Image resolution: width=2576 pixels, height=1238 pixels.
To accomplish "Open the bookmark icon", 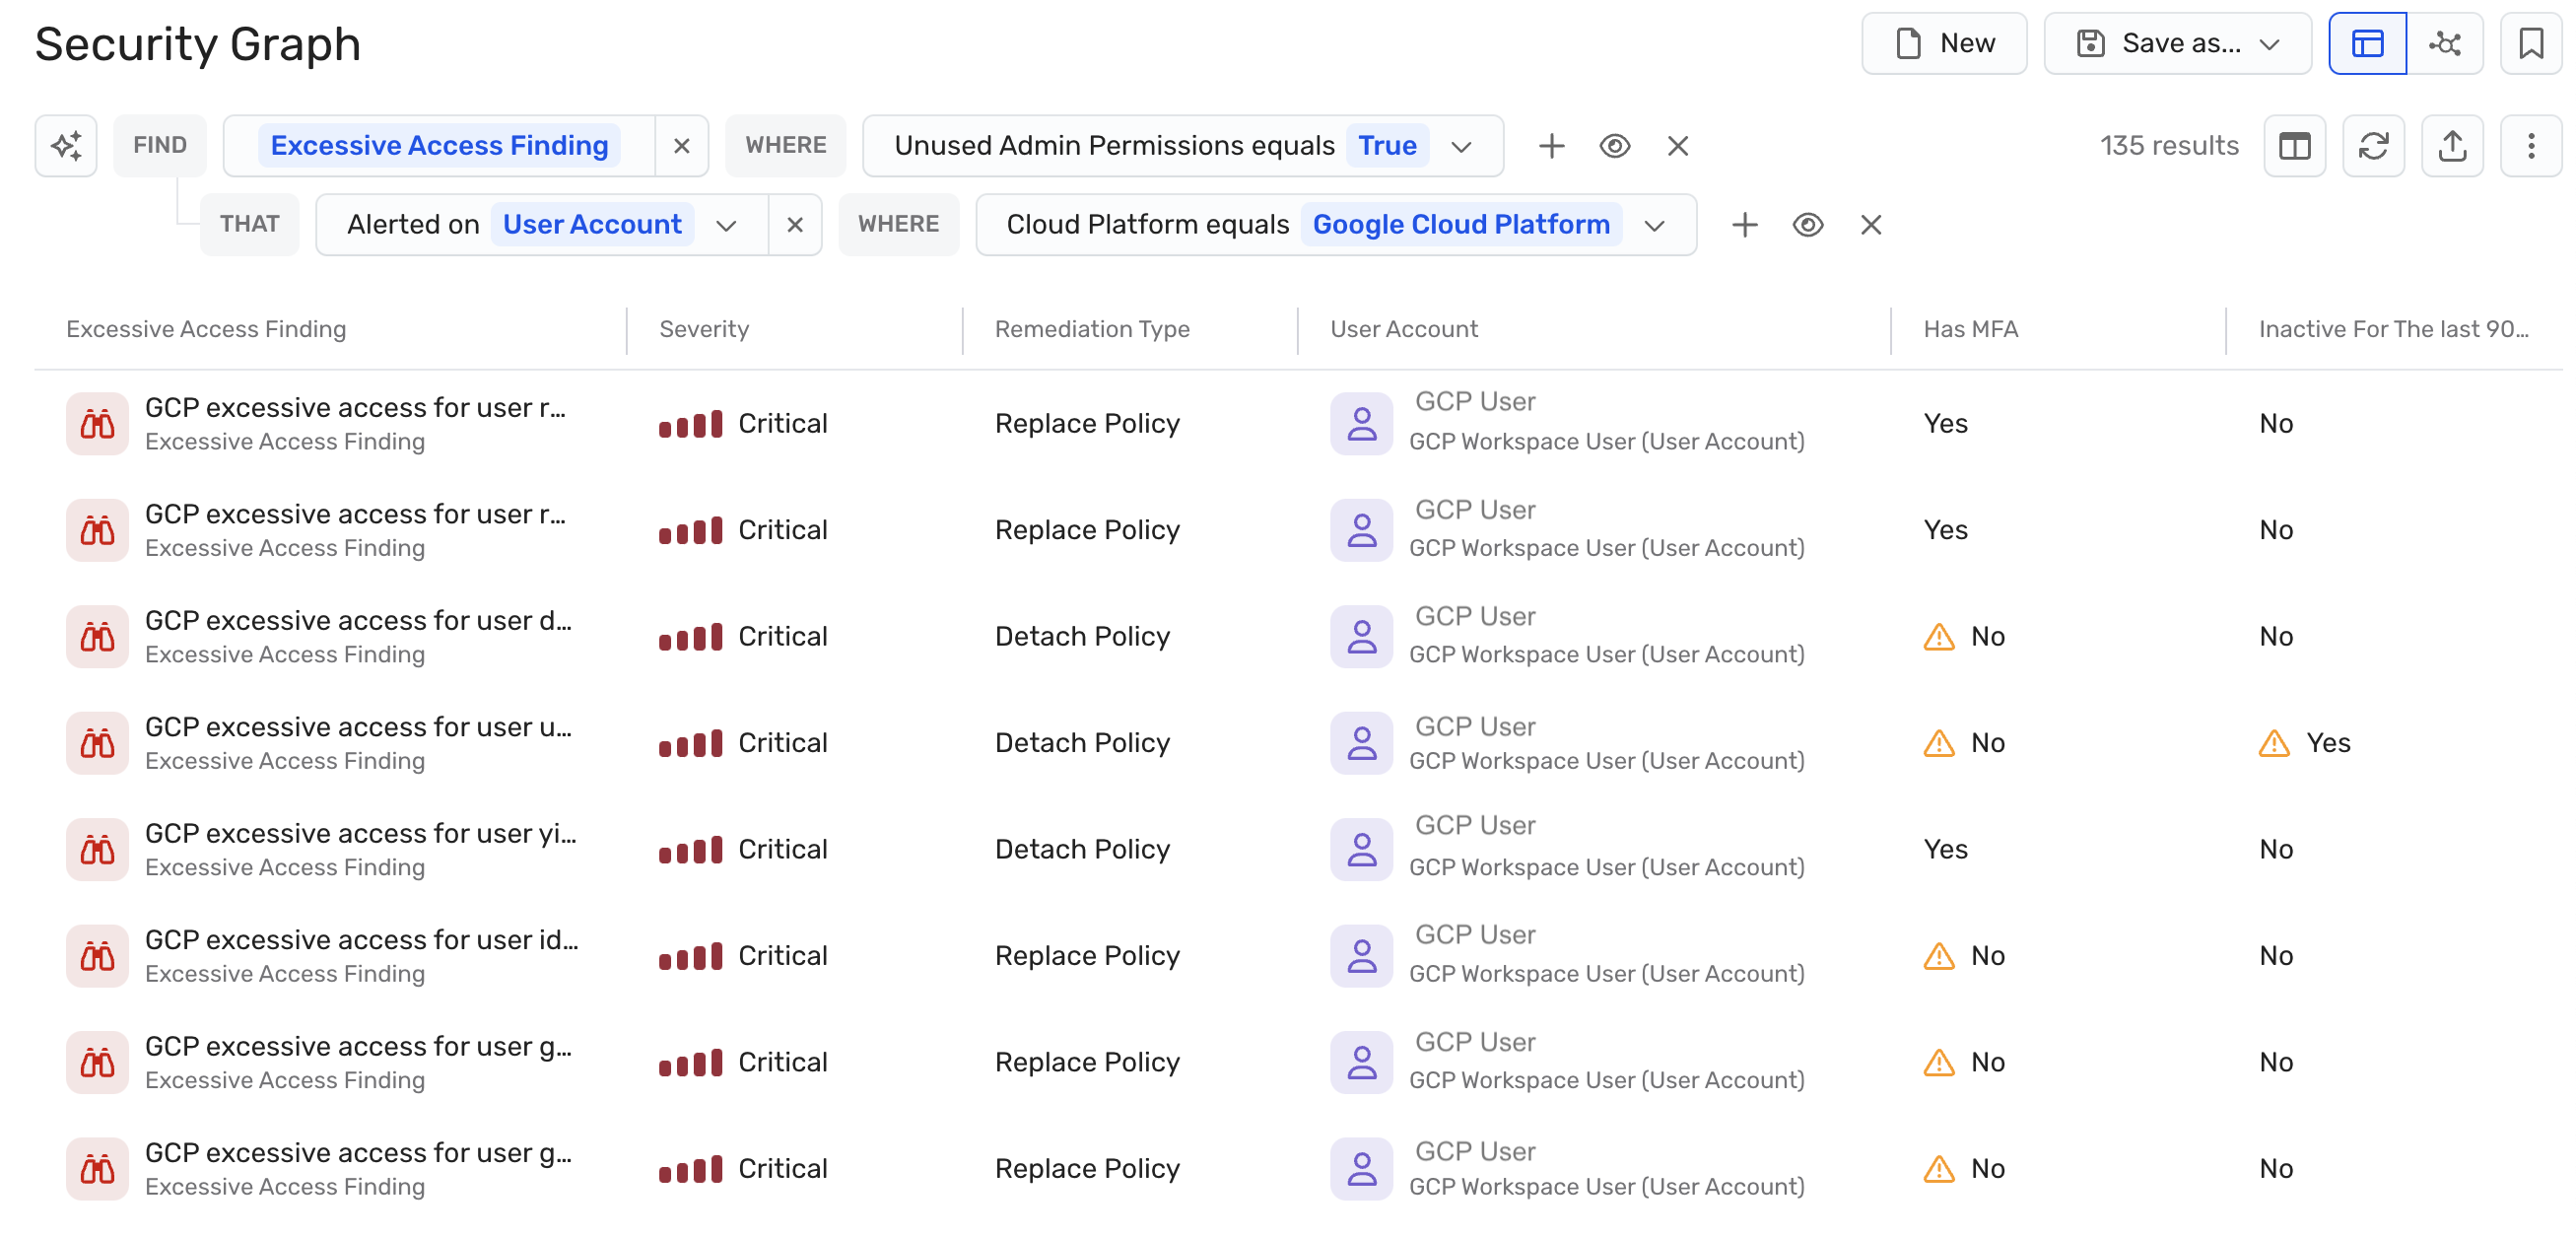I will pos(2531,44).
